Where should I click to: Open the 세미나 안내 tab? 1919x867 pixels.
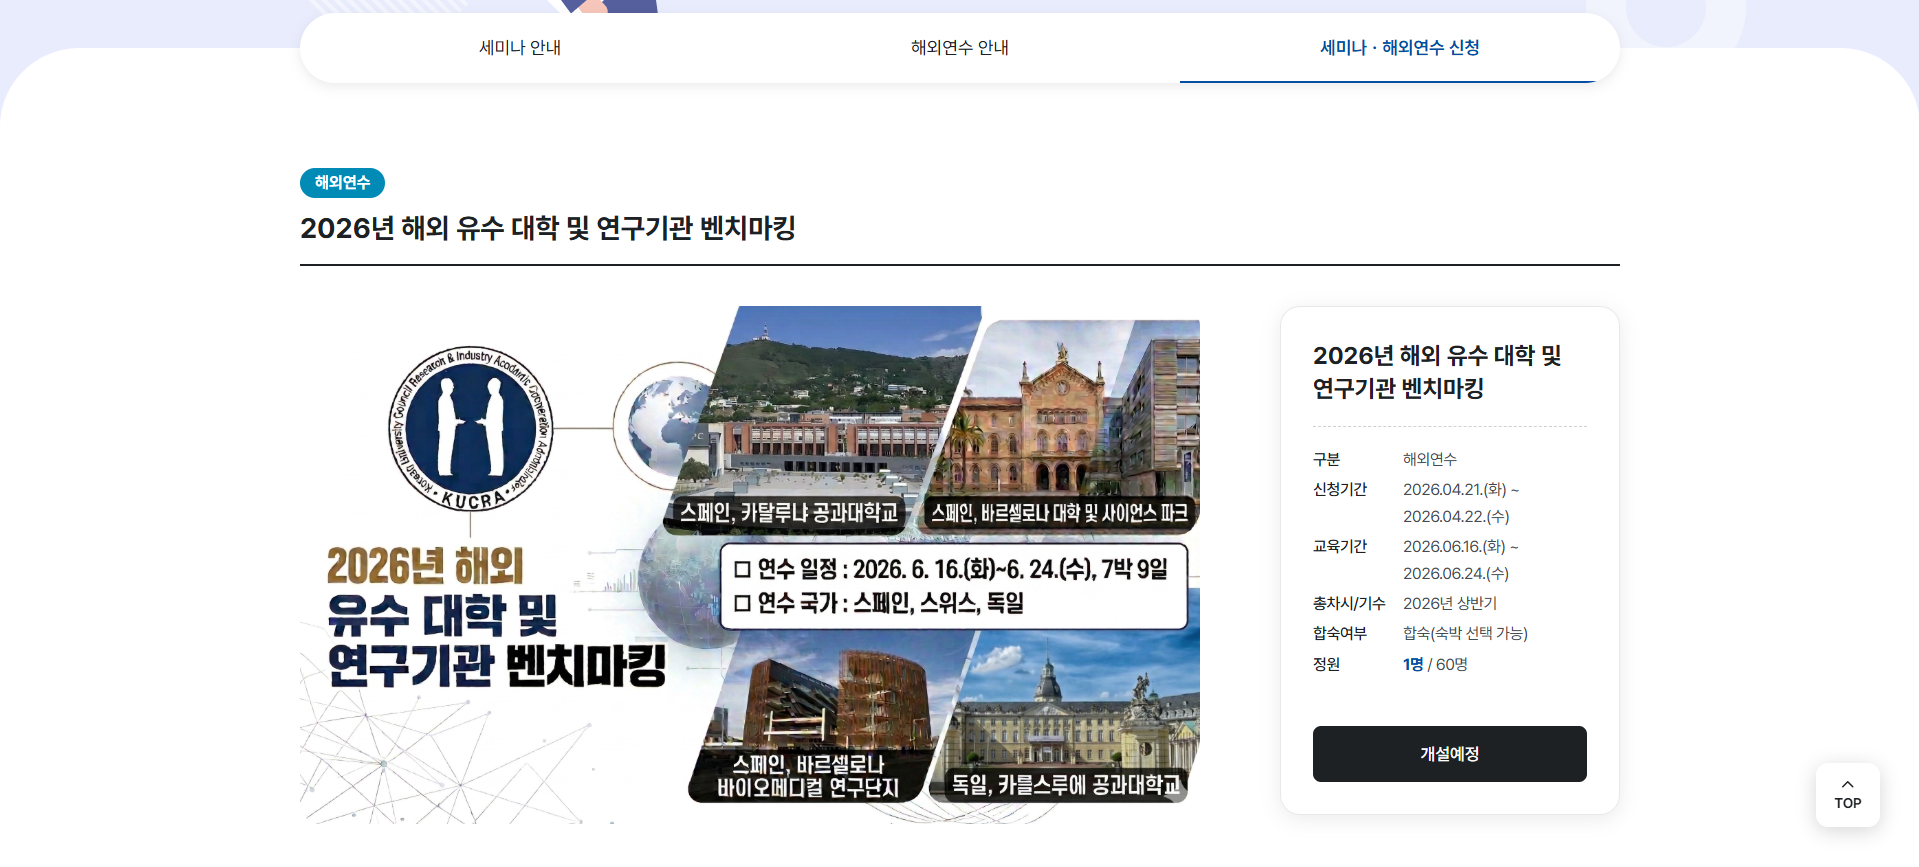(x=519, y=48)
